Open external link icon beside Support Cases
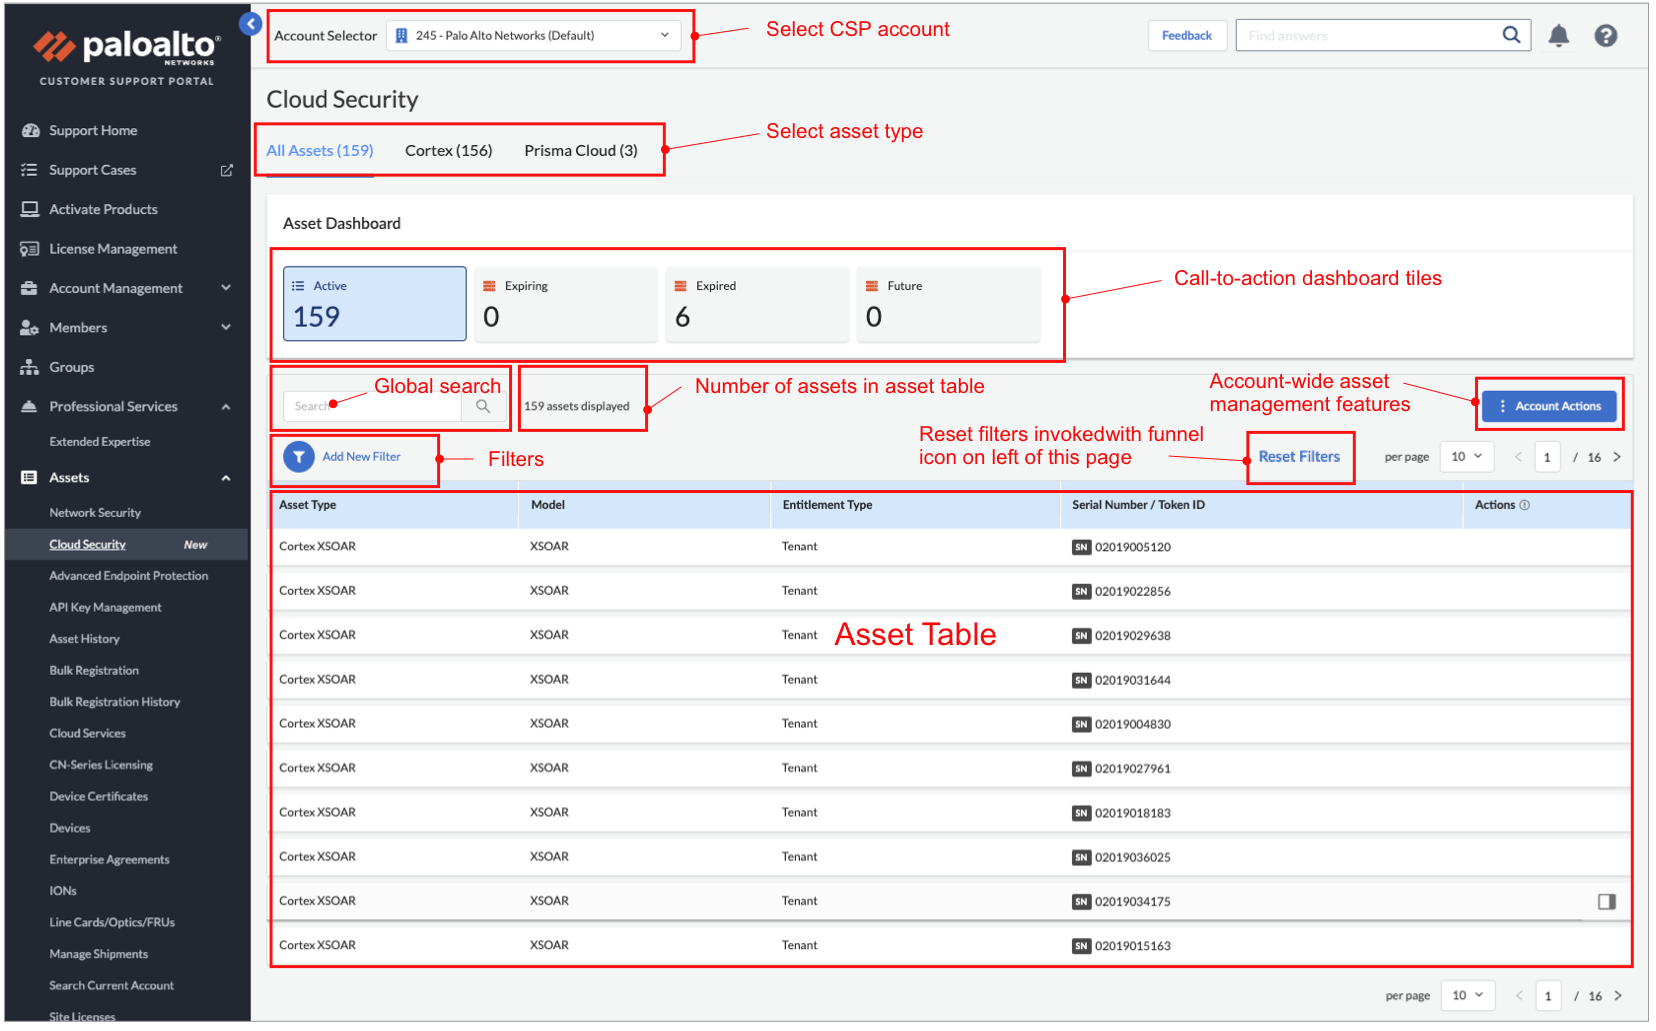Screen dimensions: 1656x1031 (x=227, y=171)
